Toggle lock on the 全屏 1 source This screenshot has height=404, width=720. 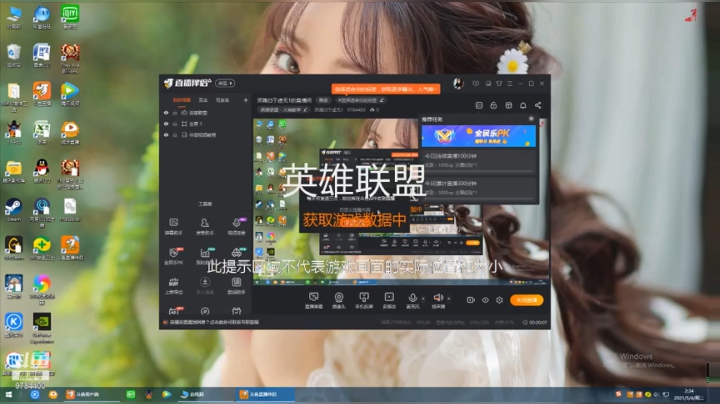(175, 123)
